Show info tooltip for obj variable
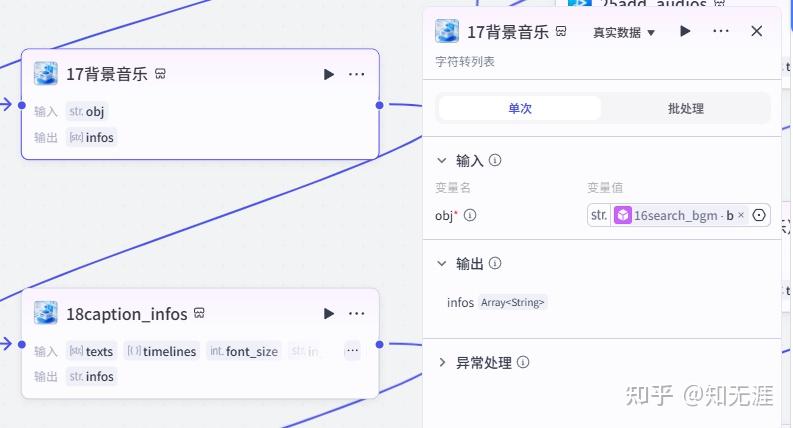 tap(470, 216)
